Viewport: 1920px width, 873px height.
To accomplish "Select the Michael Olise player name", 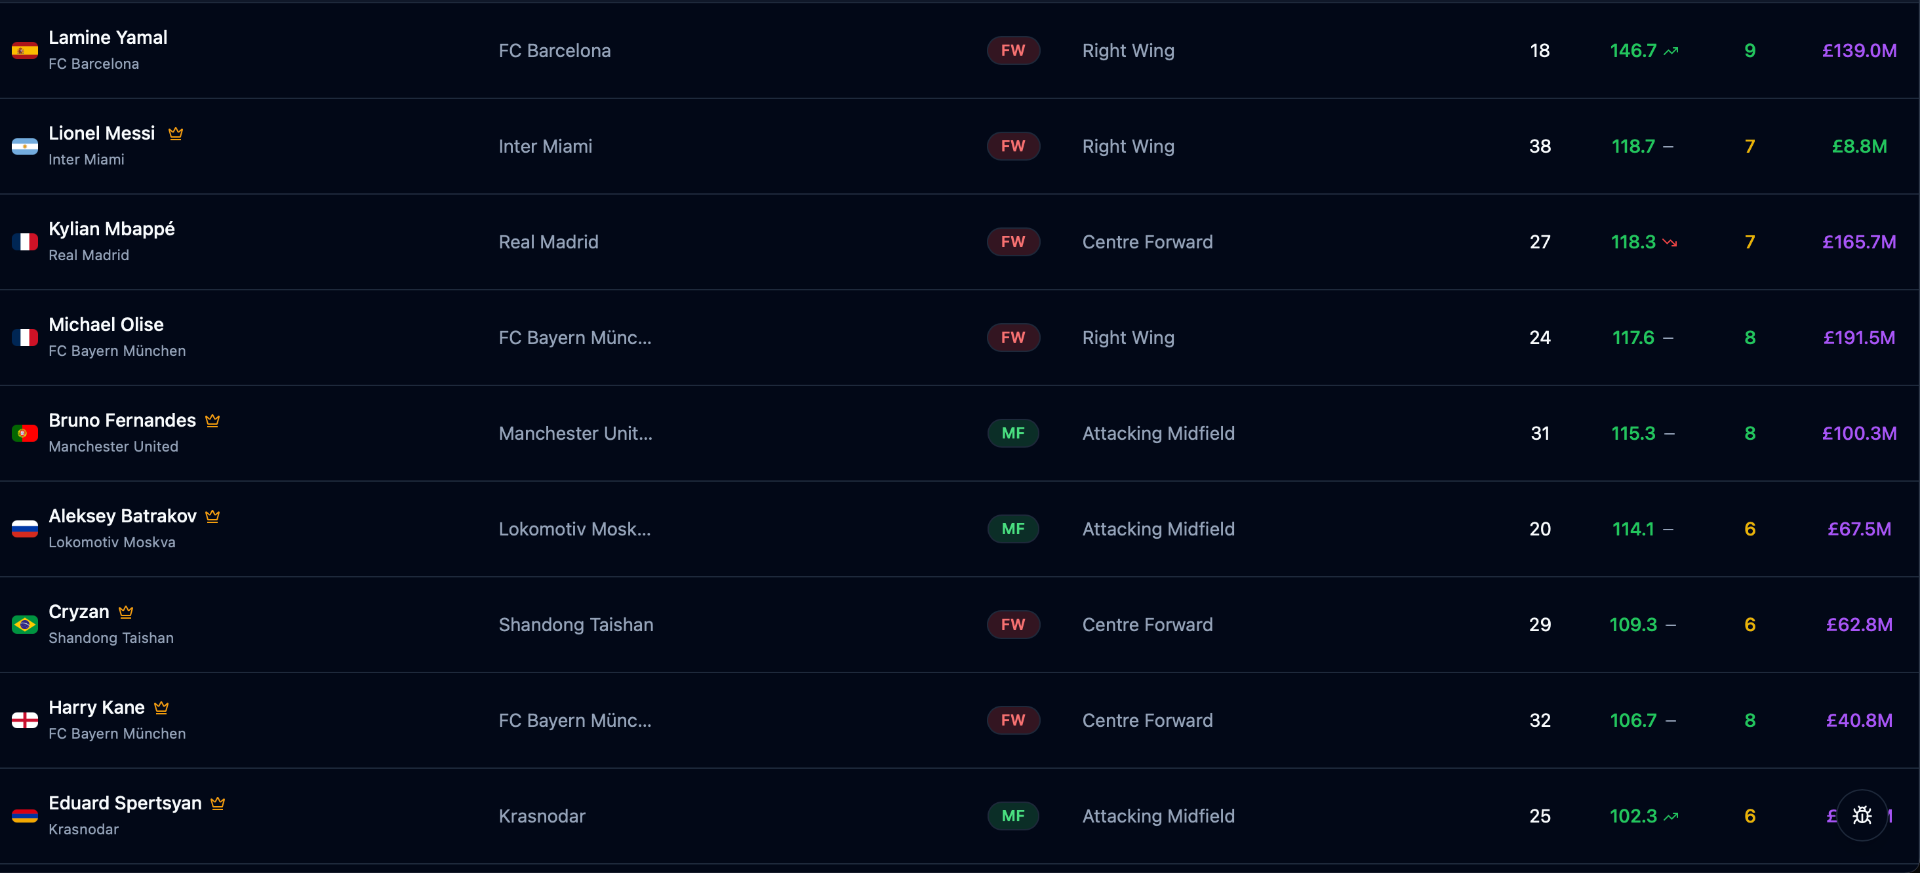I will click(106, 325).
